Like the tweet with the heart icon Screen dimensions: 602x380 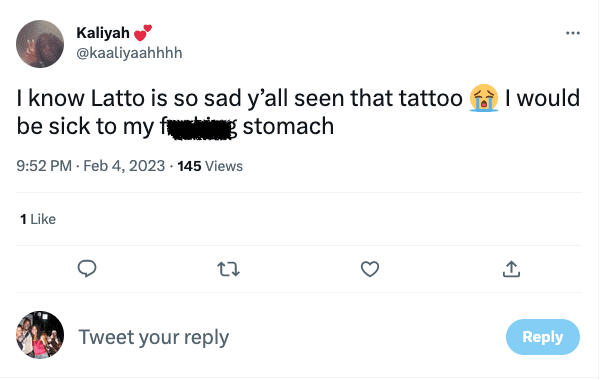pyautogui.click(x=370, y=269)
